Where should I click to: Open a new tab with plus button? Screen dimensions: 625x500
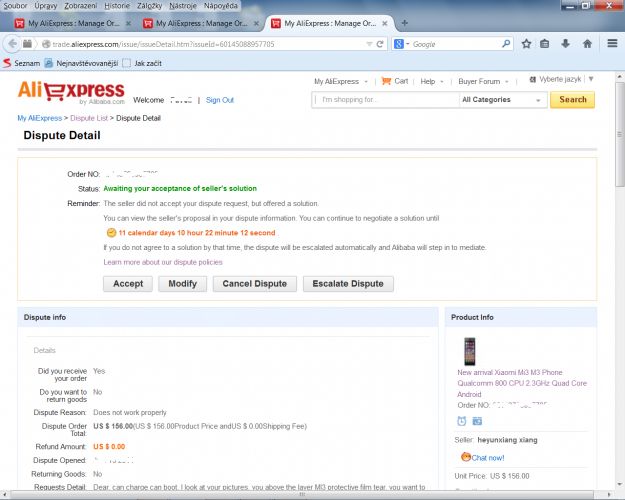click(x=405, y=23)
